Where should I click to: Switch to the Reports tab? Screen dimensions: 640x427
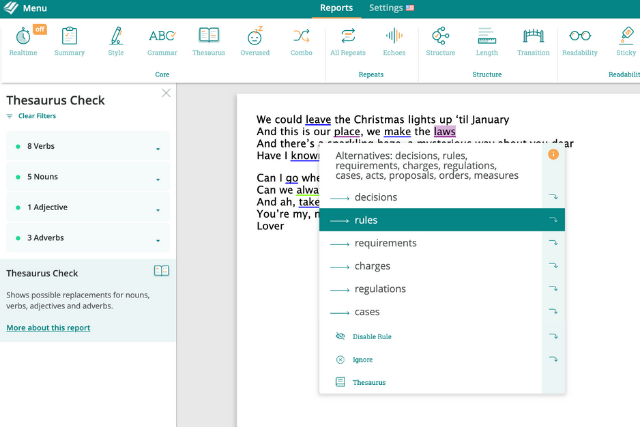(x=336, y=8)
